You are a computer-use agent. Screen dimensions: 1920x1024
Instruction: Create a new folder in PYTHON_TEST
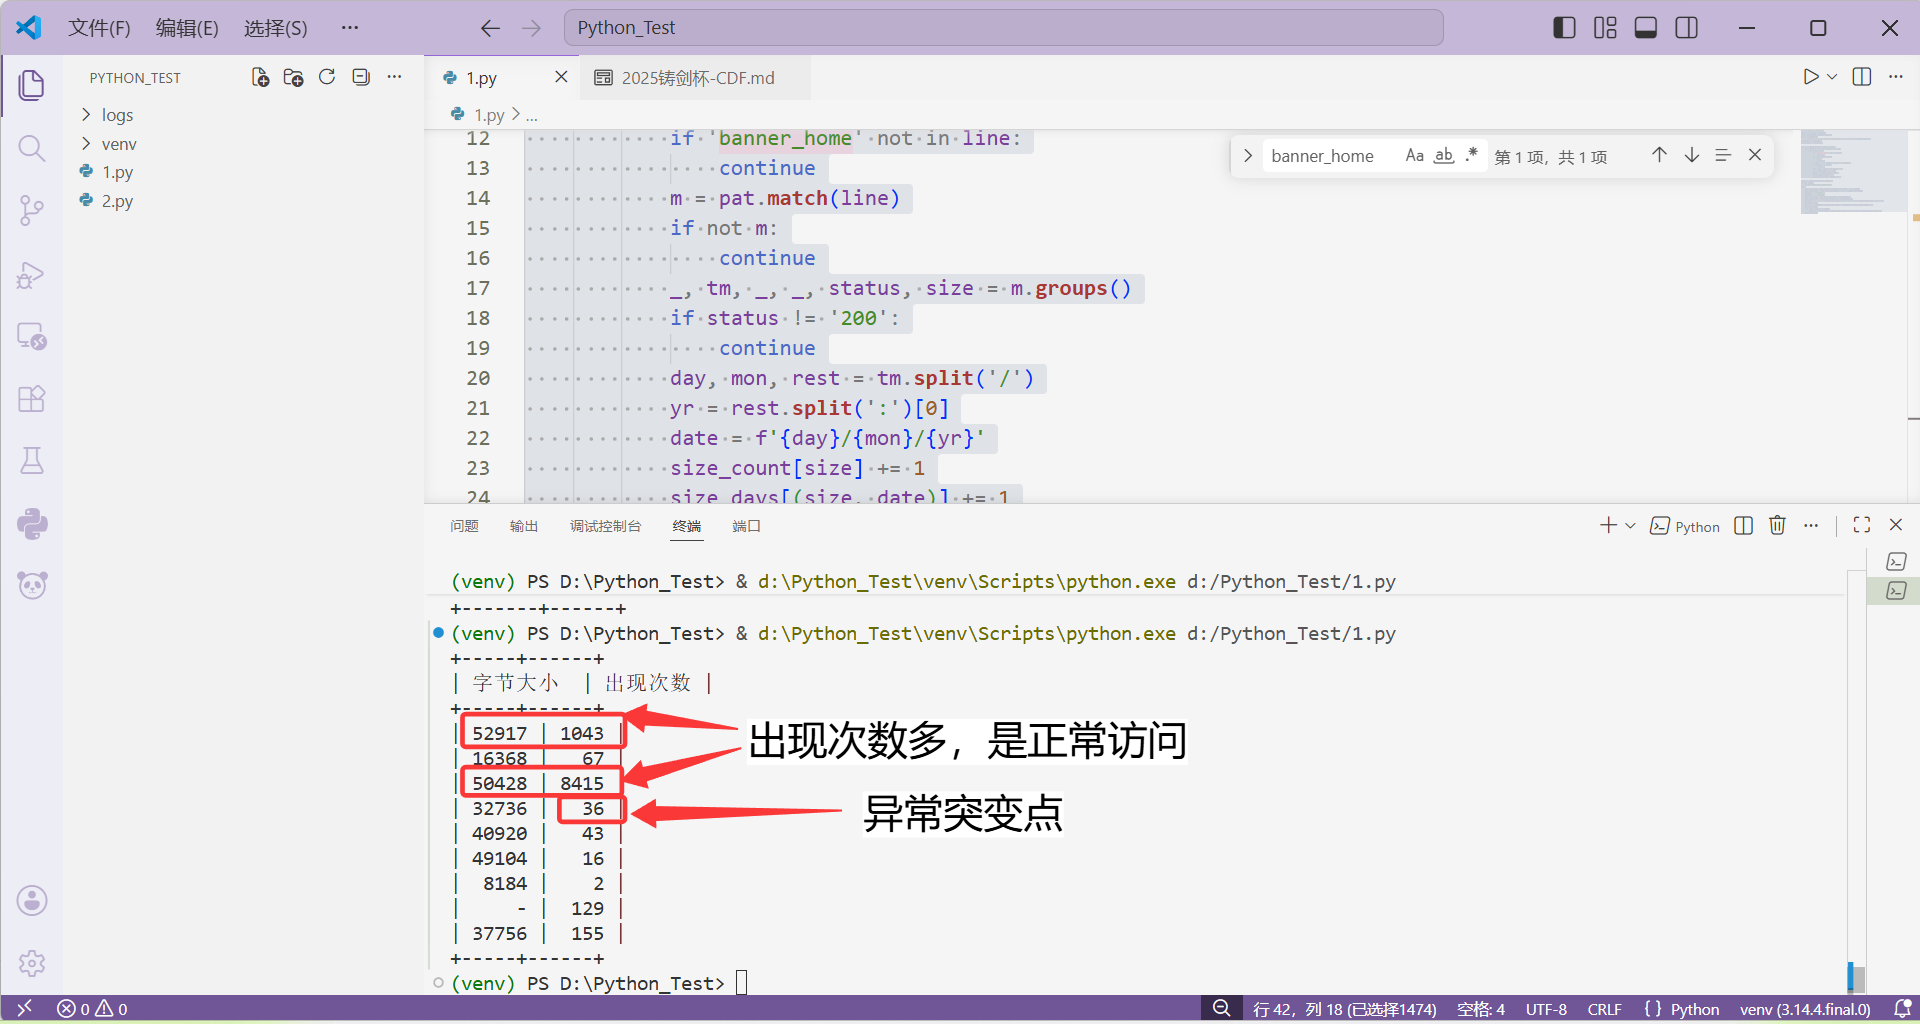293,77
